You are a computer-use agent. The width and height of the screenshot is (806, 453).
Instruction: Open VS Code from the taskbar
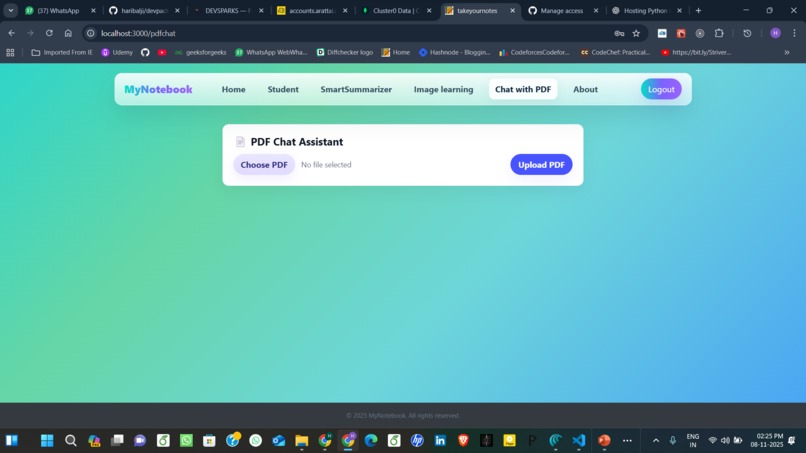pyautogui.click(x=579, y=441)
